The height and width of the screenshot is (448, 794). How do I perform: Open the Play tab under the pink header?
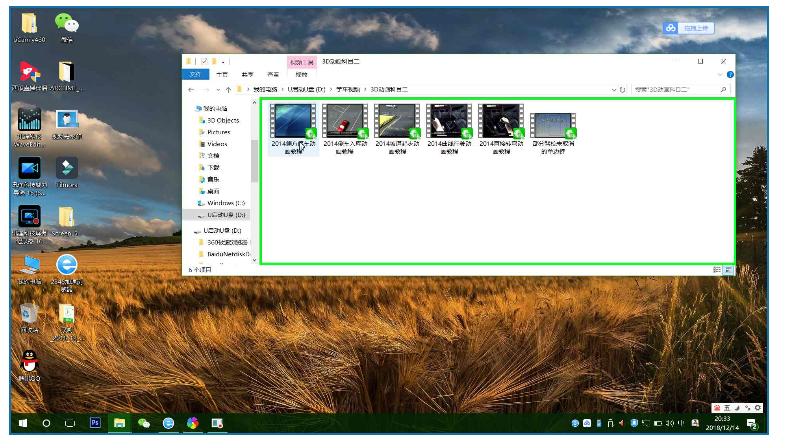click(301, 74)
